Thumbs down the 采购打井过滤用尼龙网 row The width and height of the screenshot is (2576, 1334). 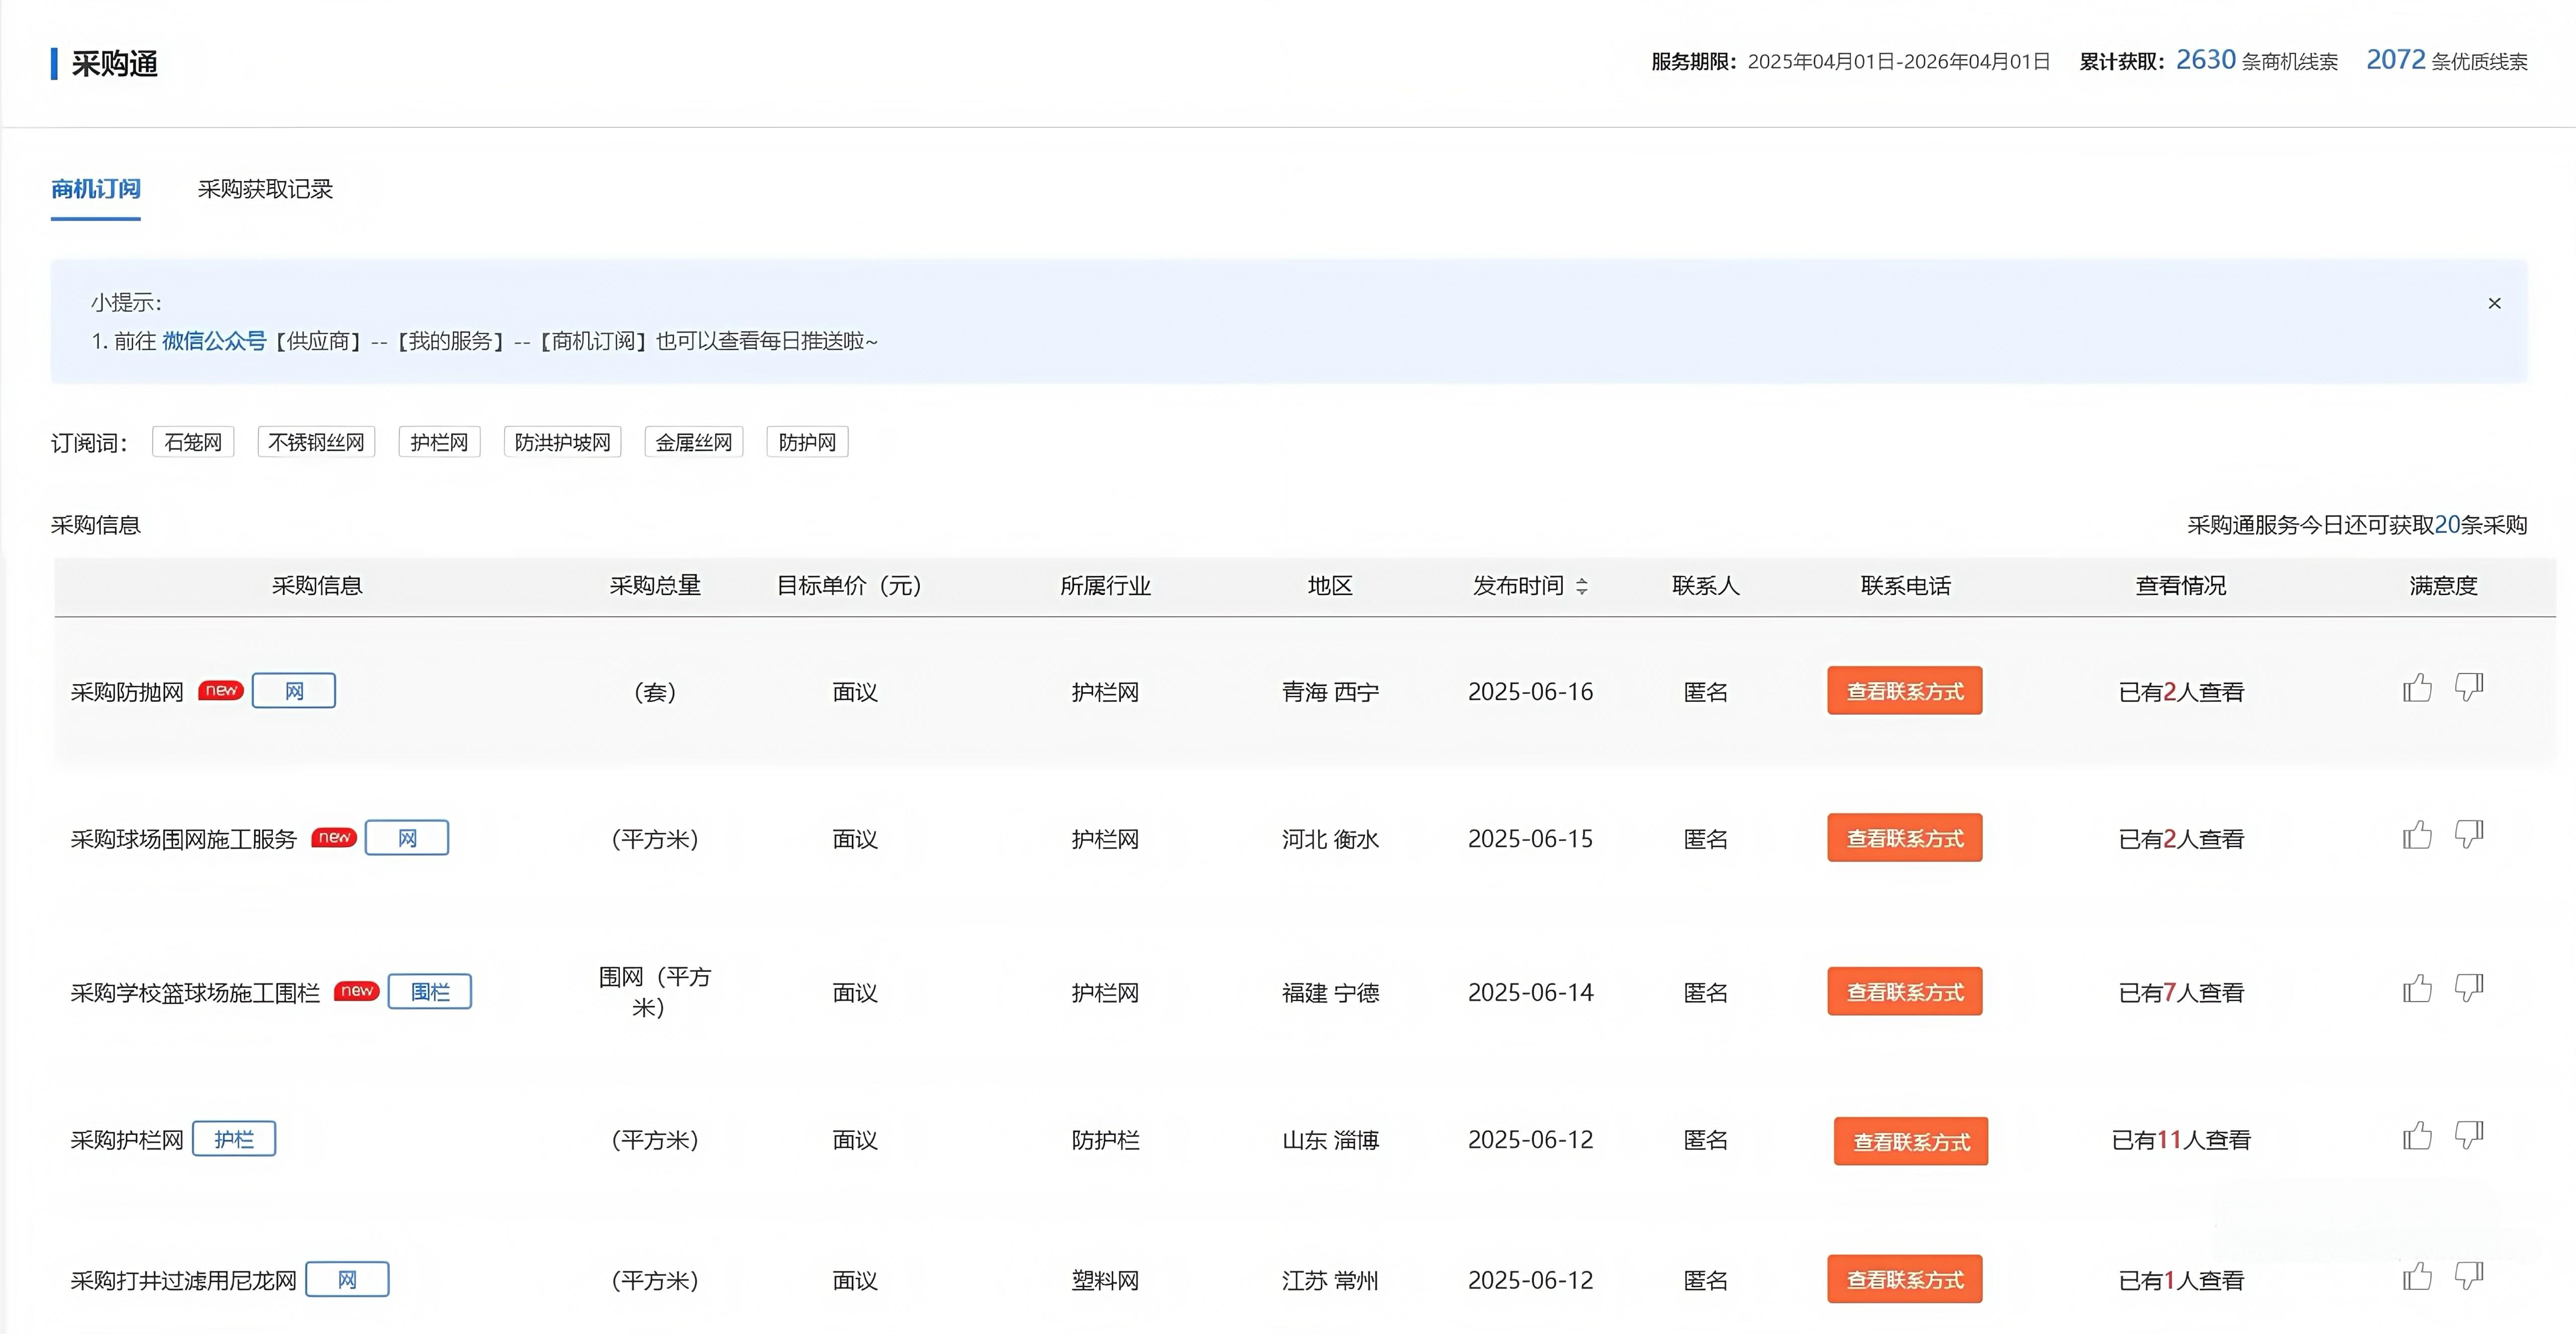pyautogui.click(x=2469, y=1277)
